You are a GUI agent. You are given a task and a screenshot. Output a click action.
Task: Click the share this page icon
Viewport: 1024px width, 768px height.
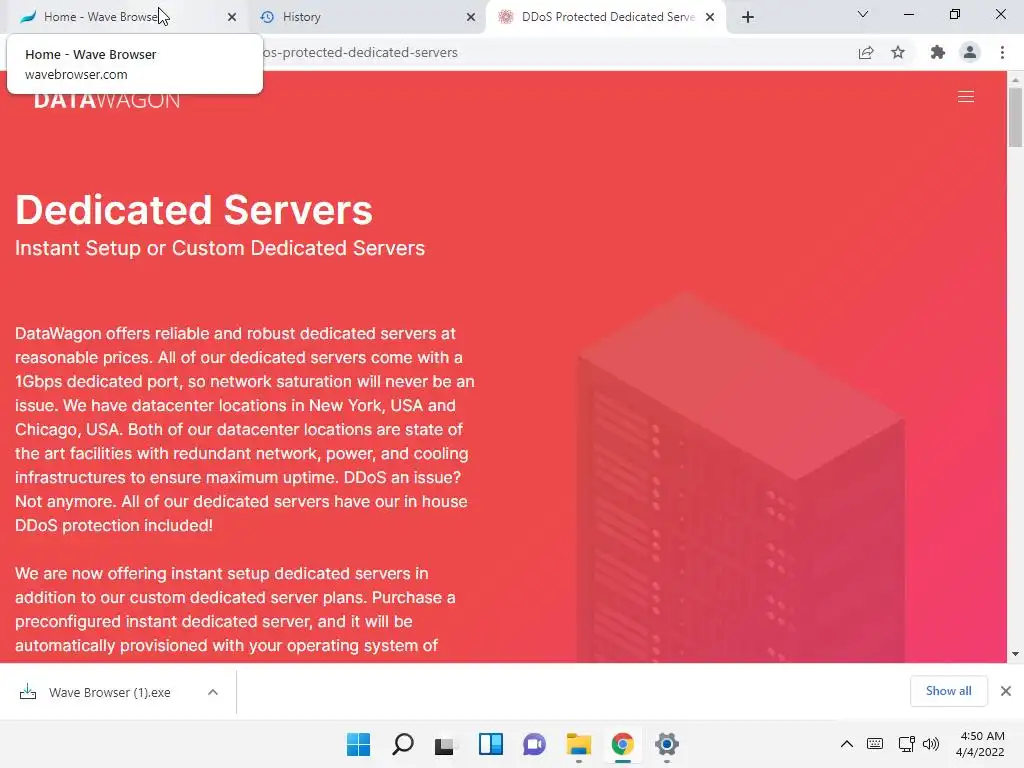pos(866,52)
